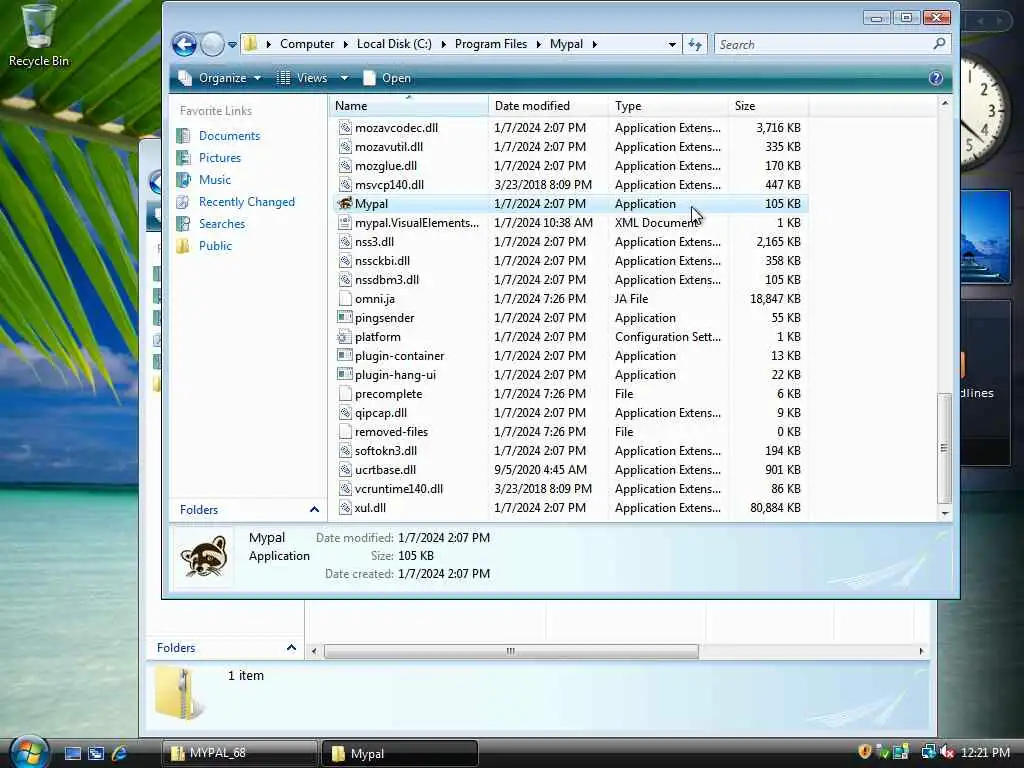1024x768 pixels.
Task: Select the pingsender application icon
Action: tap(345, 317)
